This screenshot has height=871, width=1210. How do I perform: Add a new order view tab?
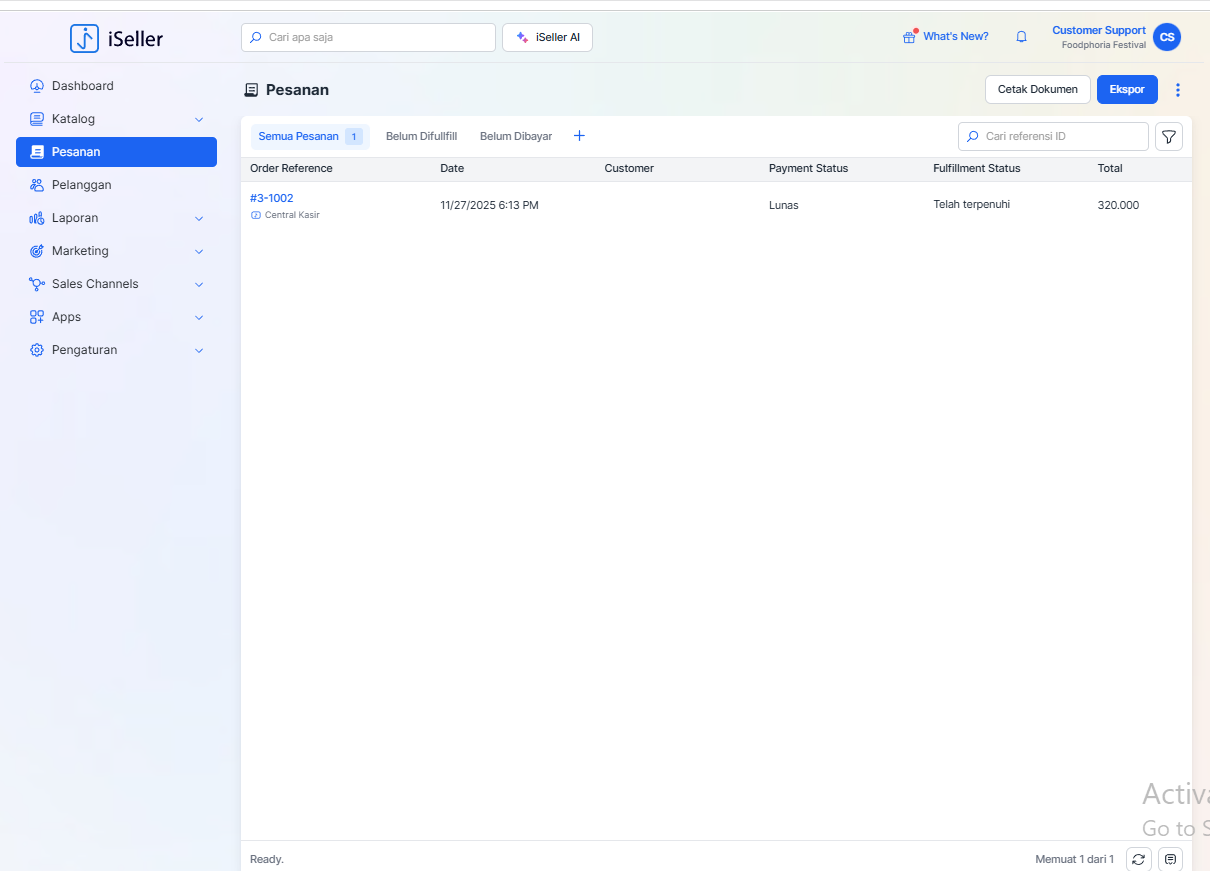579,136
